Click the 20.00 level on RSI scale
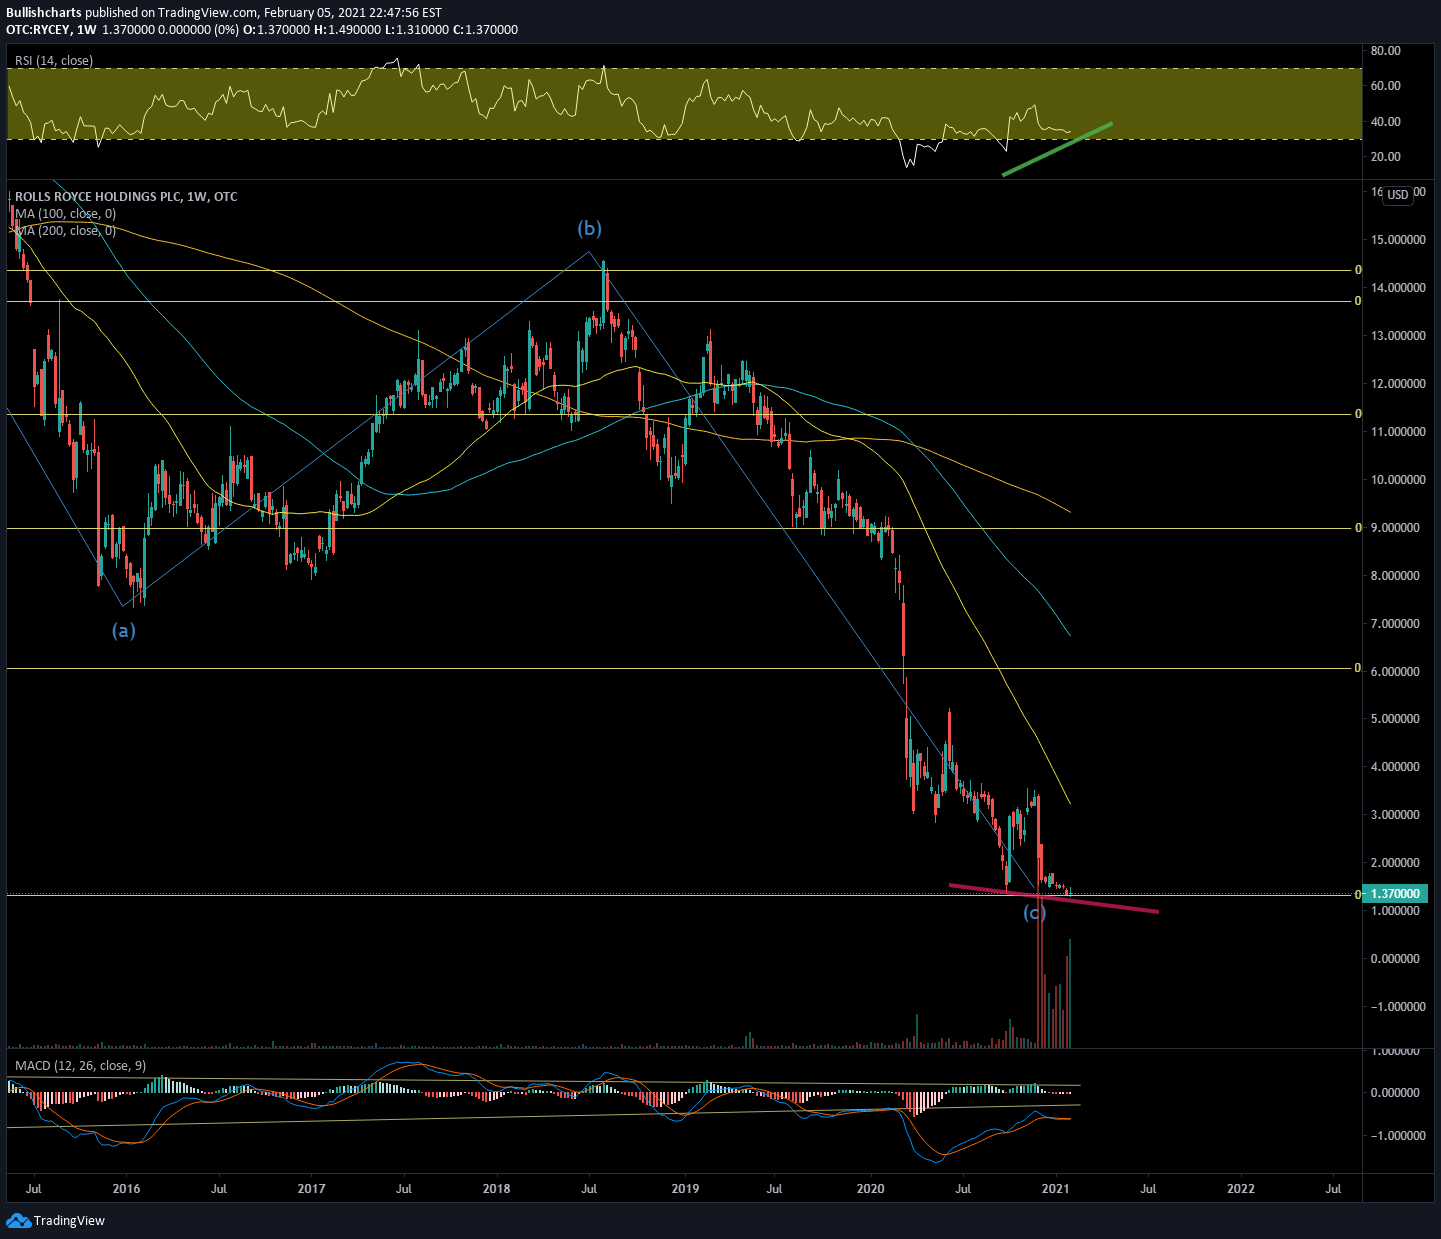 click(x=1385, y=157)
